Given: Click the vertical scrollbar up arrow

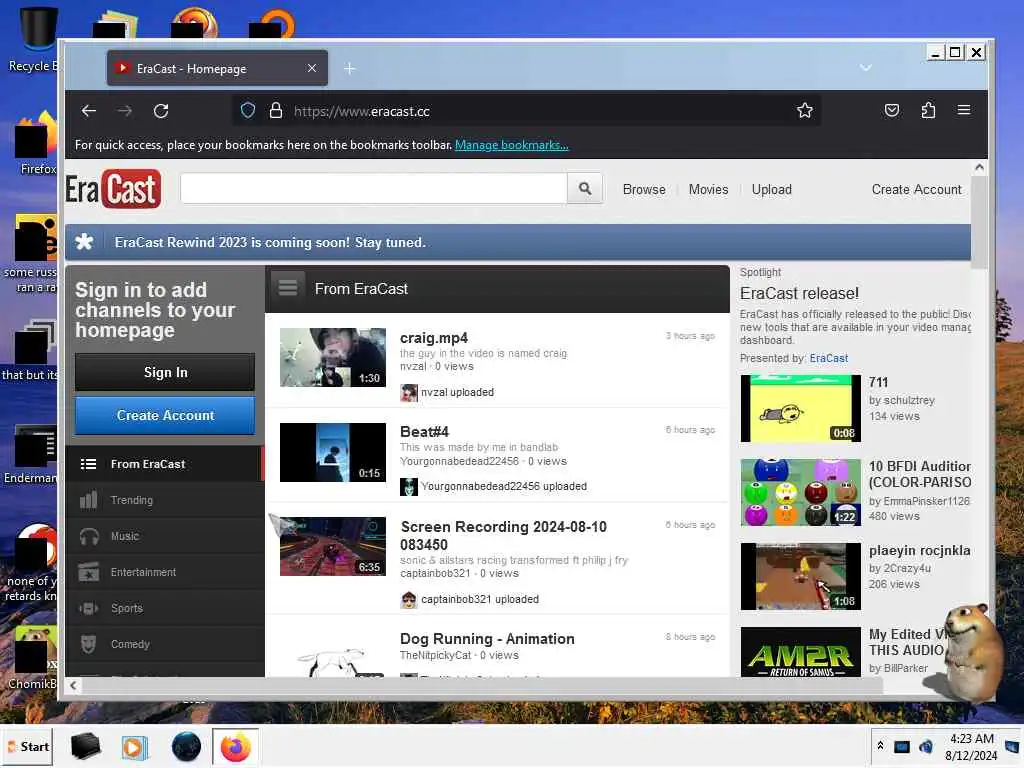Looking at the screenshot, I should [x=979, y=167].
